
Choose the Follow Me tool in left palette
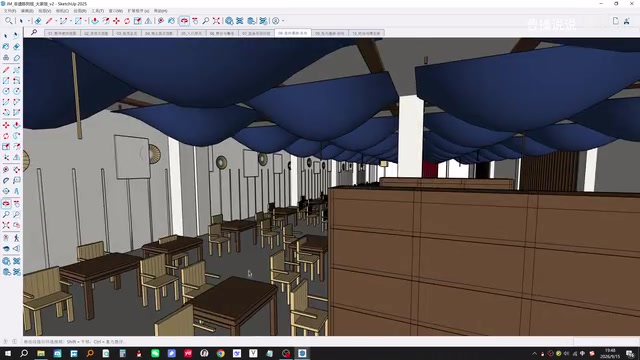(16, 136)
